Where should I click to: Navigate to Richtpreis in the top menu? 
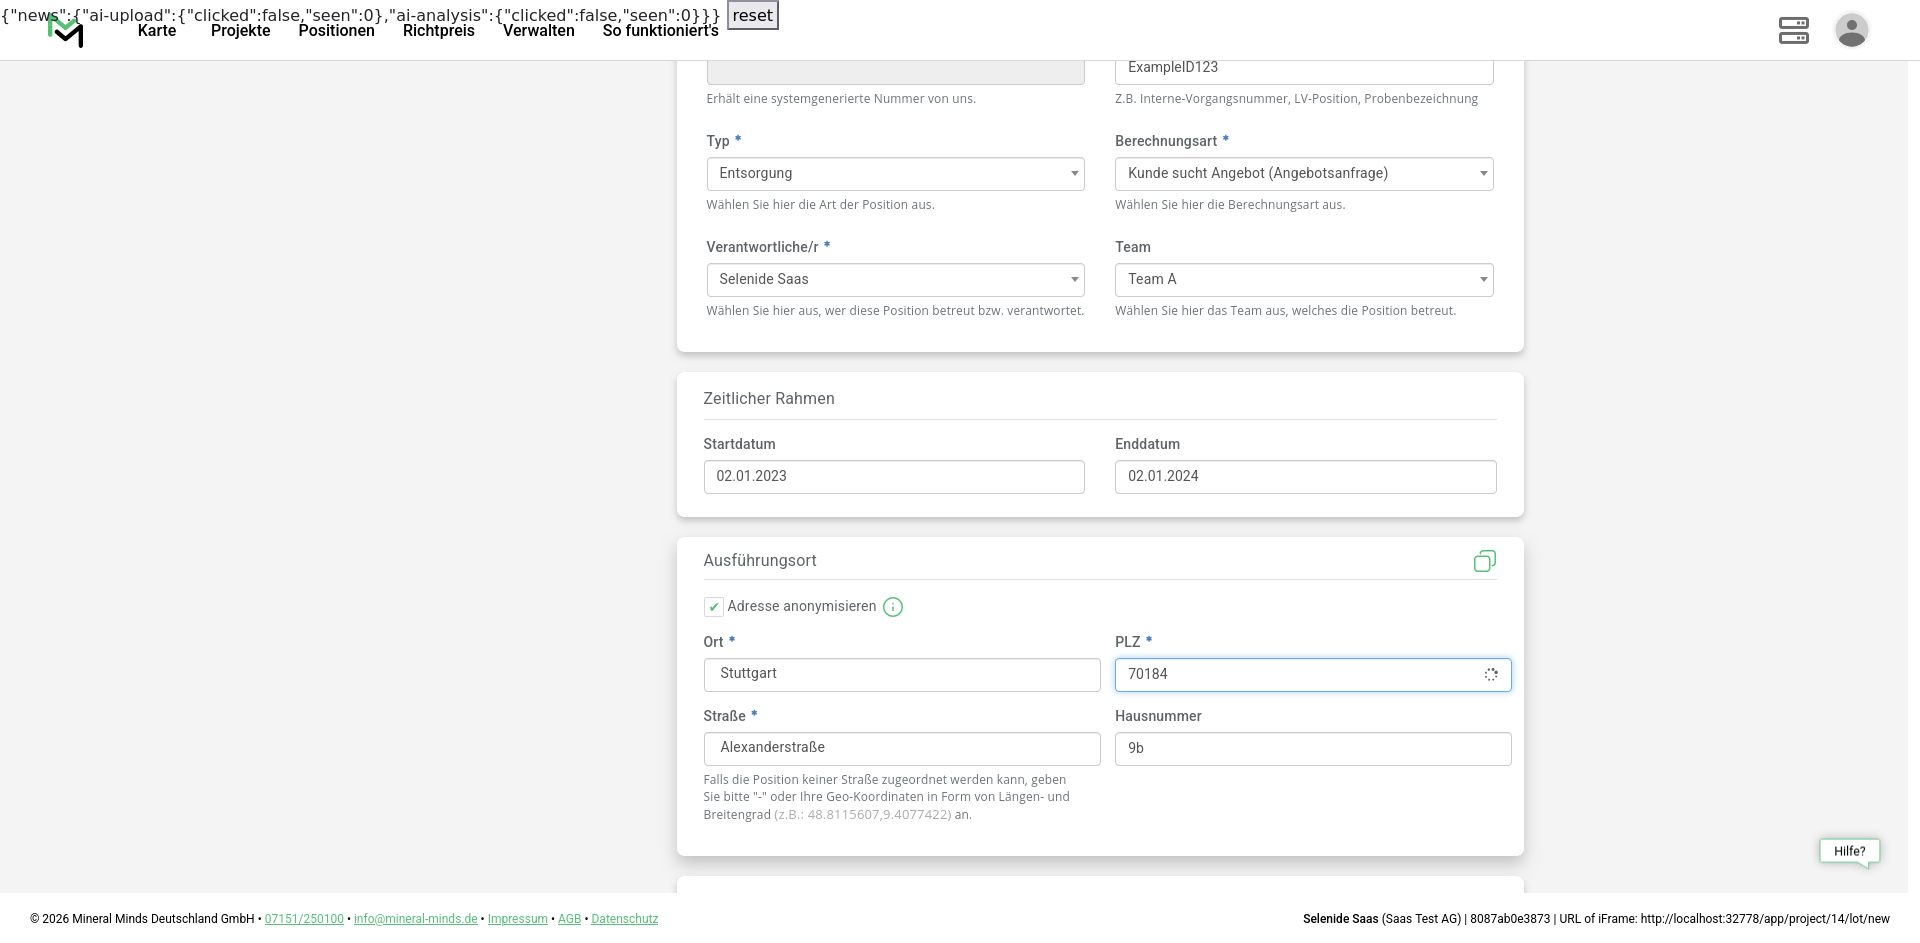point(438,31)
